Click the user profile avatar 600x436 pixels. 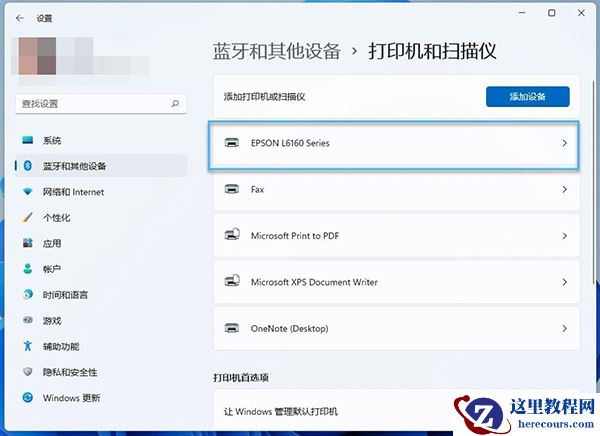[x=37, y=56]
